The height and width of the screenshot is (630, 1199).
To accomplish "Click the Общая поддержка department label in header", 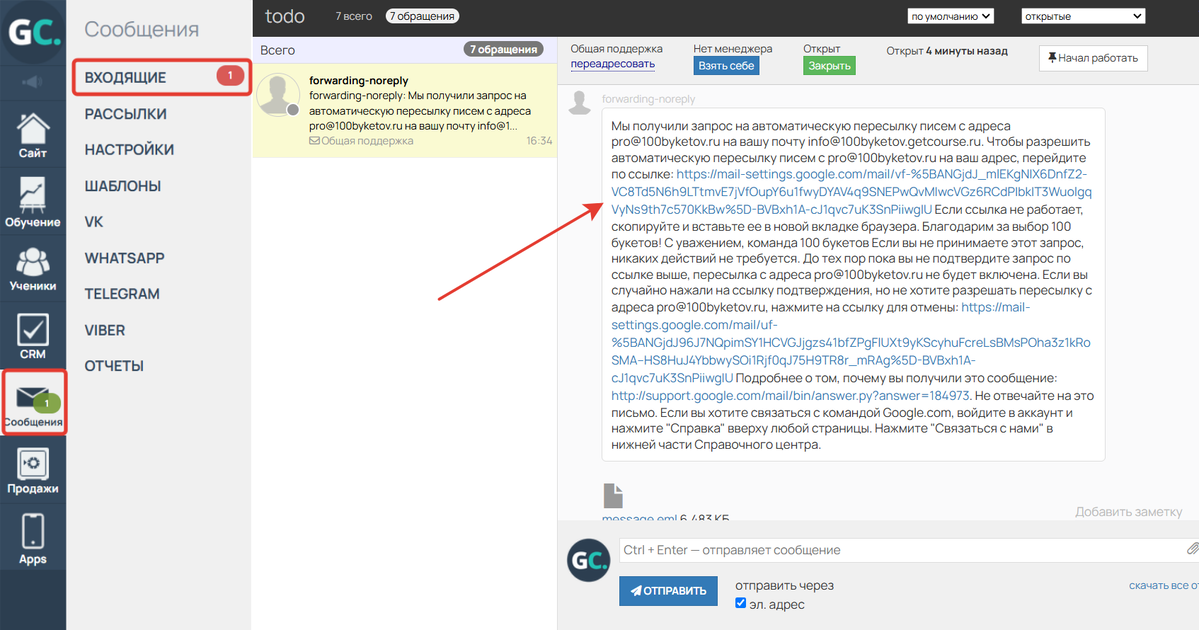I will (616, 49).
